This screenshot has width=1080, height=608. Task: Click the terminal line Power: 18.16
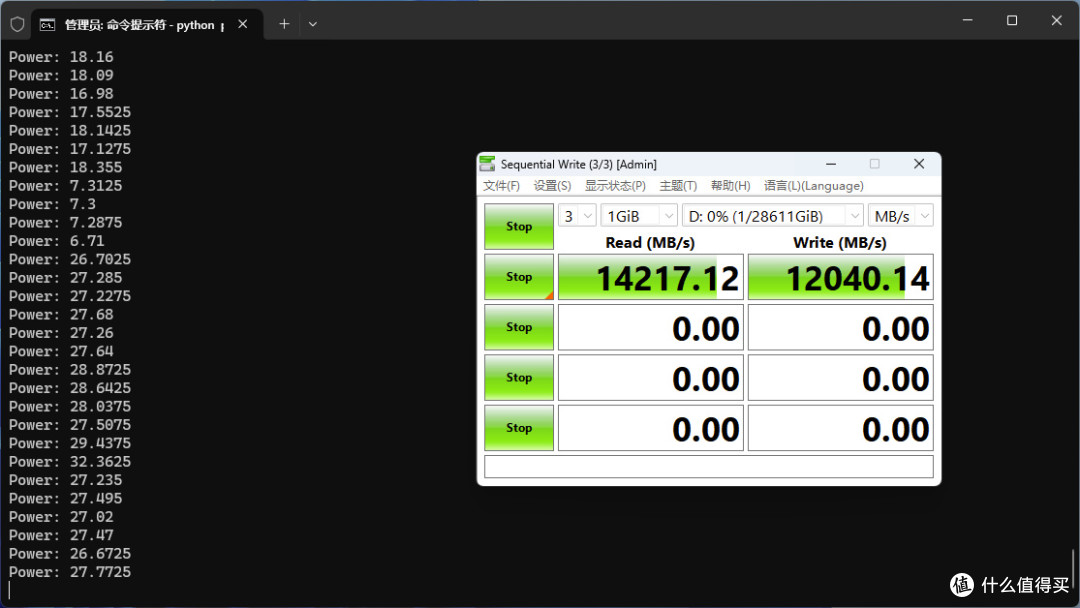(61, 57)
